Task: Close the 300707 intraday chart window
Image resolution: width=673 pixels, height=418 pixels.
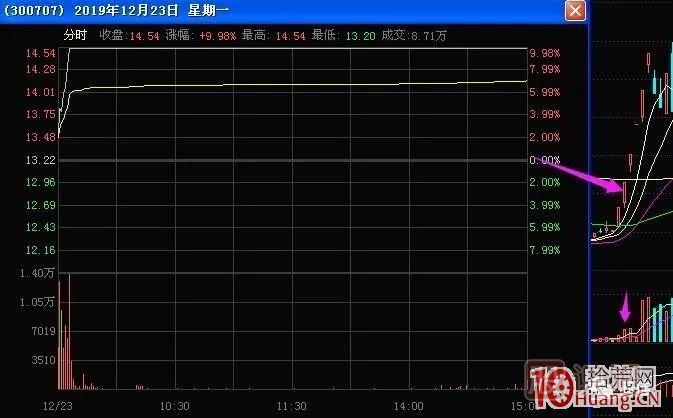Action: [575, 10]
